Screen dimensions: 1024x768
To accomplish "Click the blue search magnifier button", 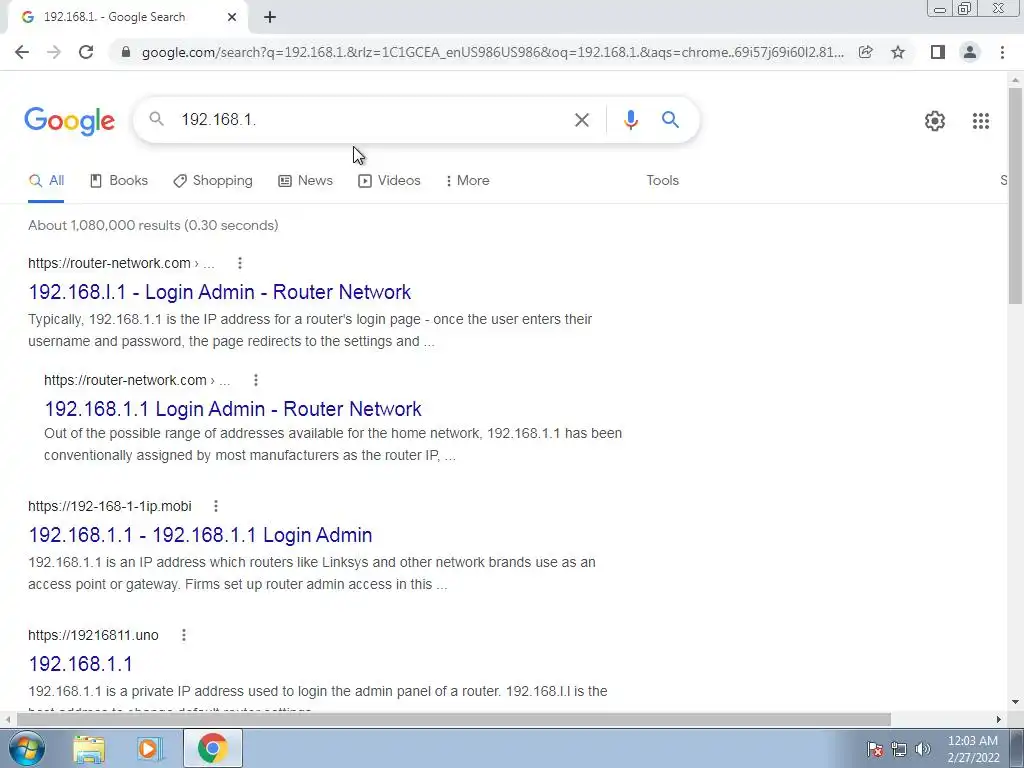I will [670, 120].
